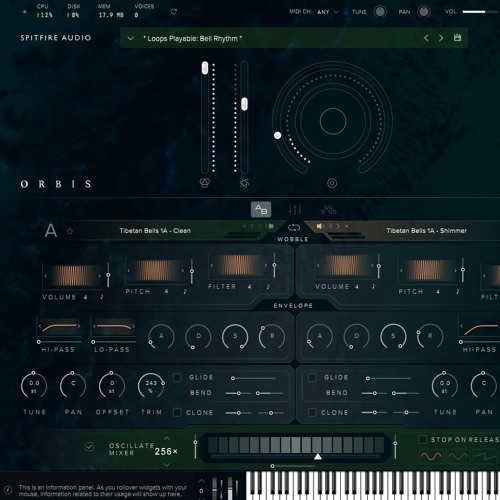Viewport: 500px width, 500px height.
Task: Click the Spitfire Audio logo
Action: (56, 38)
